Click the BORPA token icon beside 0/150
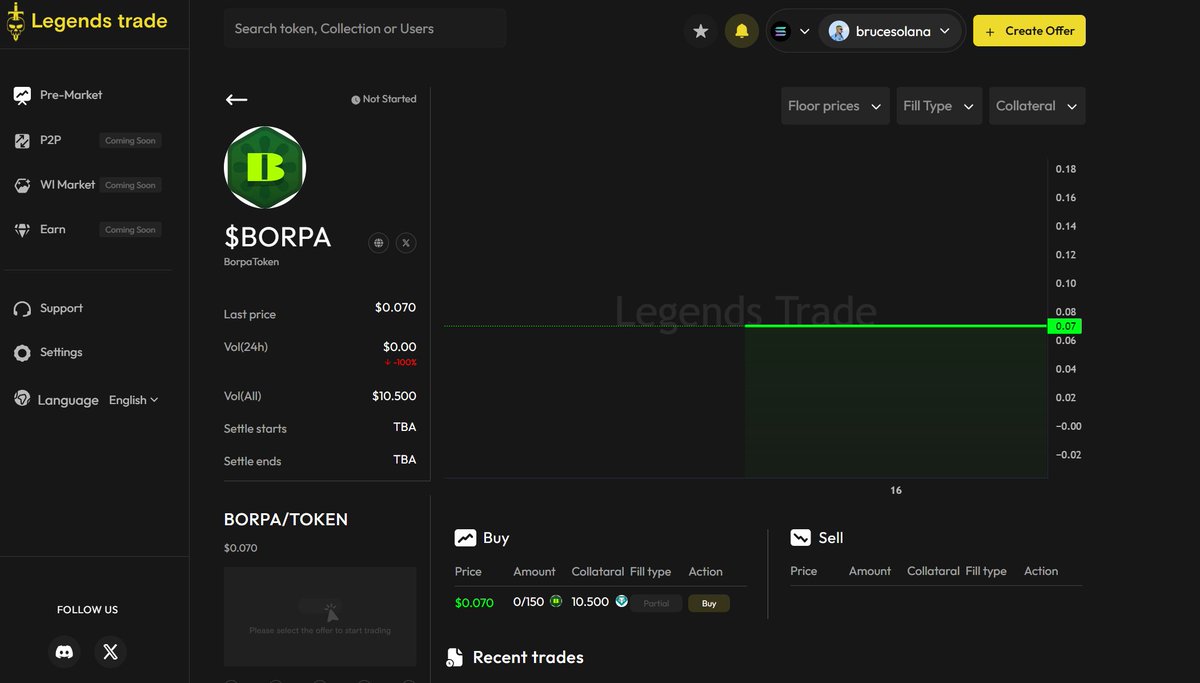Screen dimensions: 1200x683 [x=556, y=601]
